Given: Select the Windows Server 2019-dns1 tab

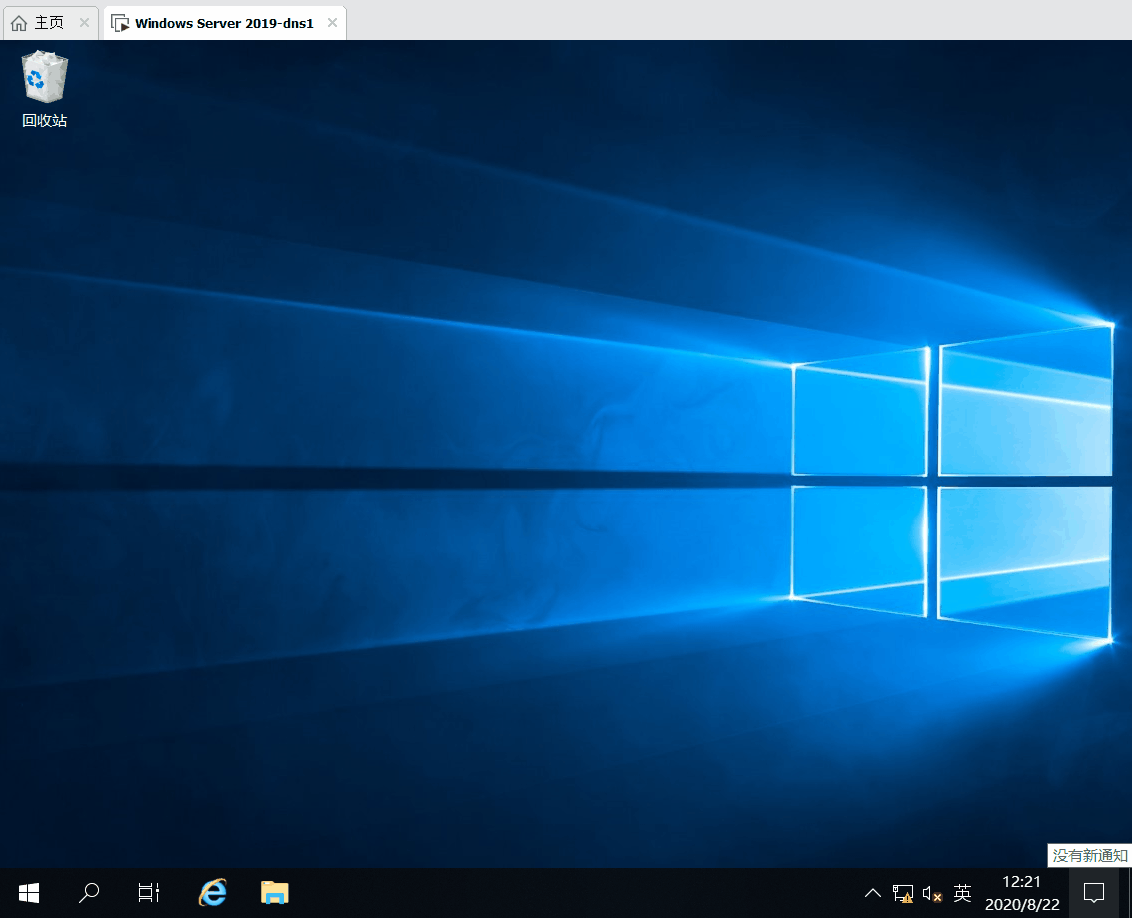Looking at the screenshot, I should (x=224, y=22).
